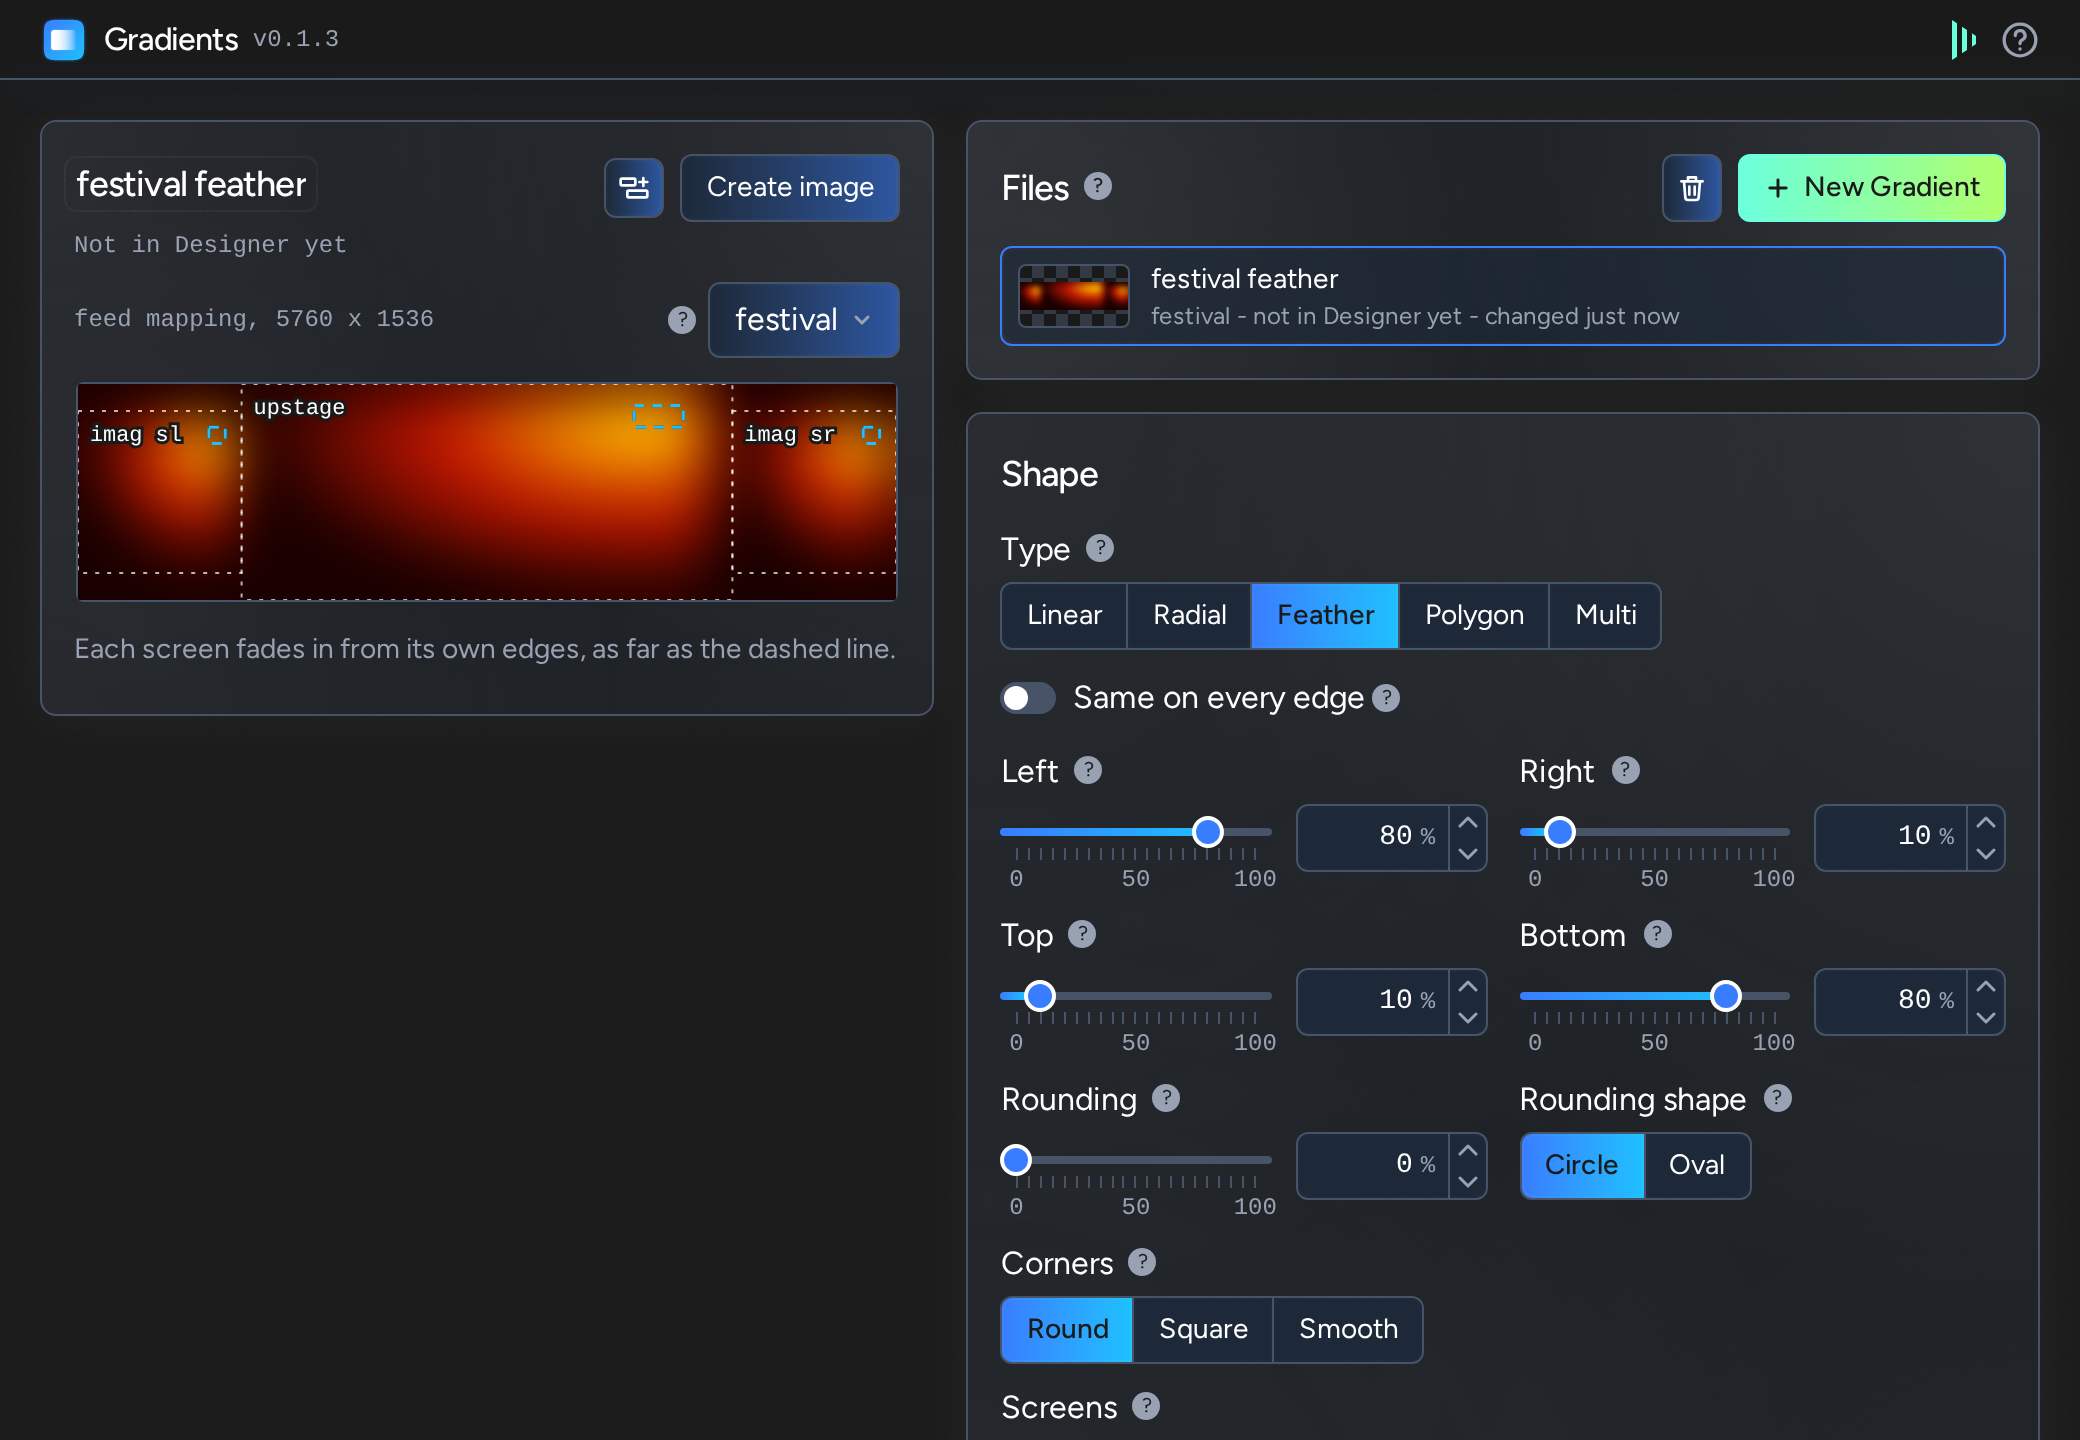
Task: Open Bottom help question mark
Action: click(1658, 934)
